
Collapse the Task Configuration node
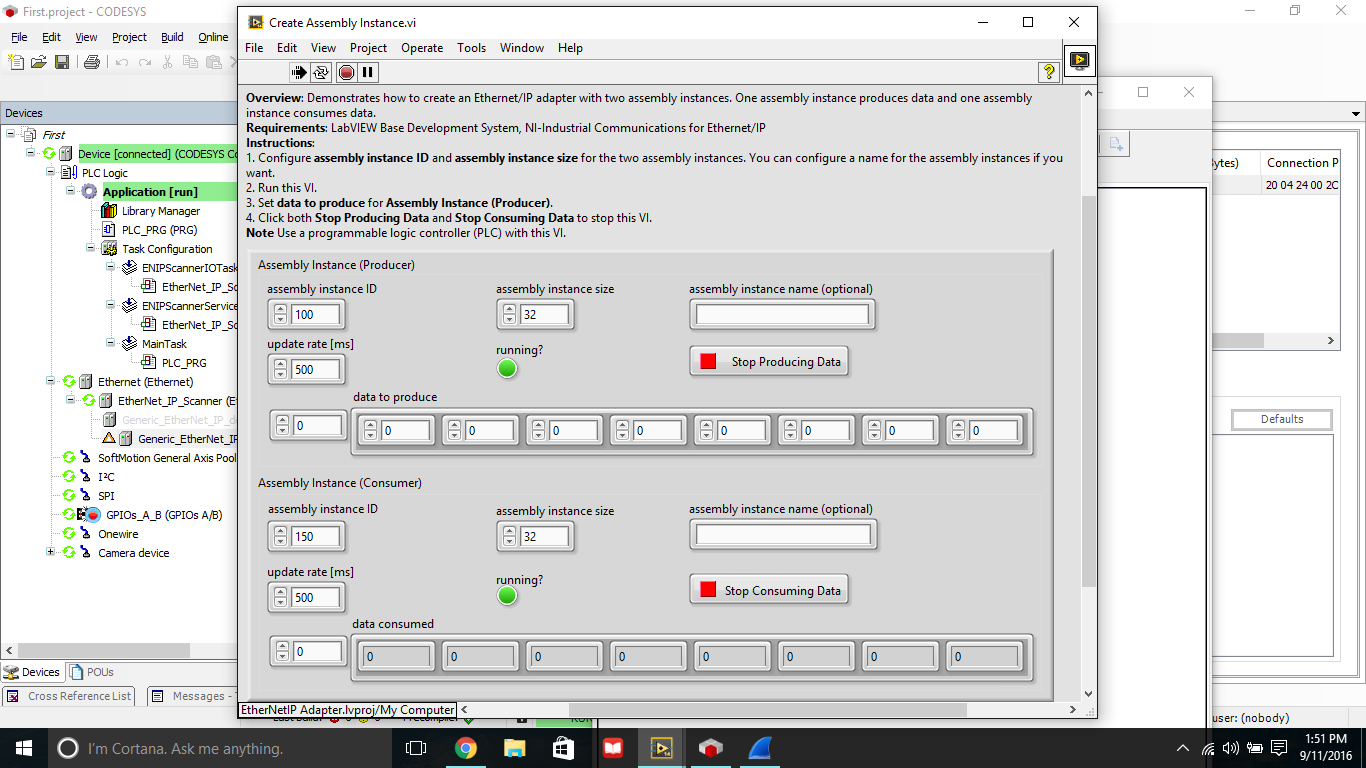click(90, 249)
